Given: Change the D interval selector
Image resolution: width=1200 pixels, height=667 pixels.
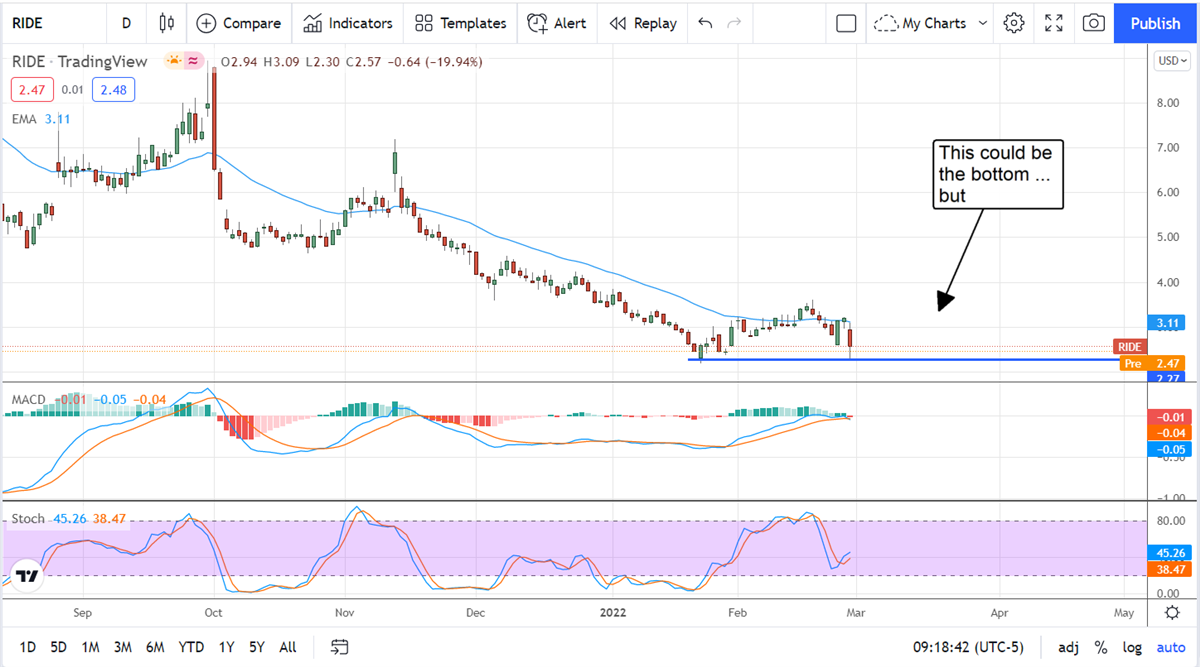Looking at the screenshot, I should point(126,23).
